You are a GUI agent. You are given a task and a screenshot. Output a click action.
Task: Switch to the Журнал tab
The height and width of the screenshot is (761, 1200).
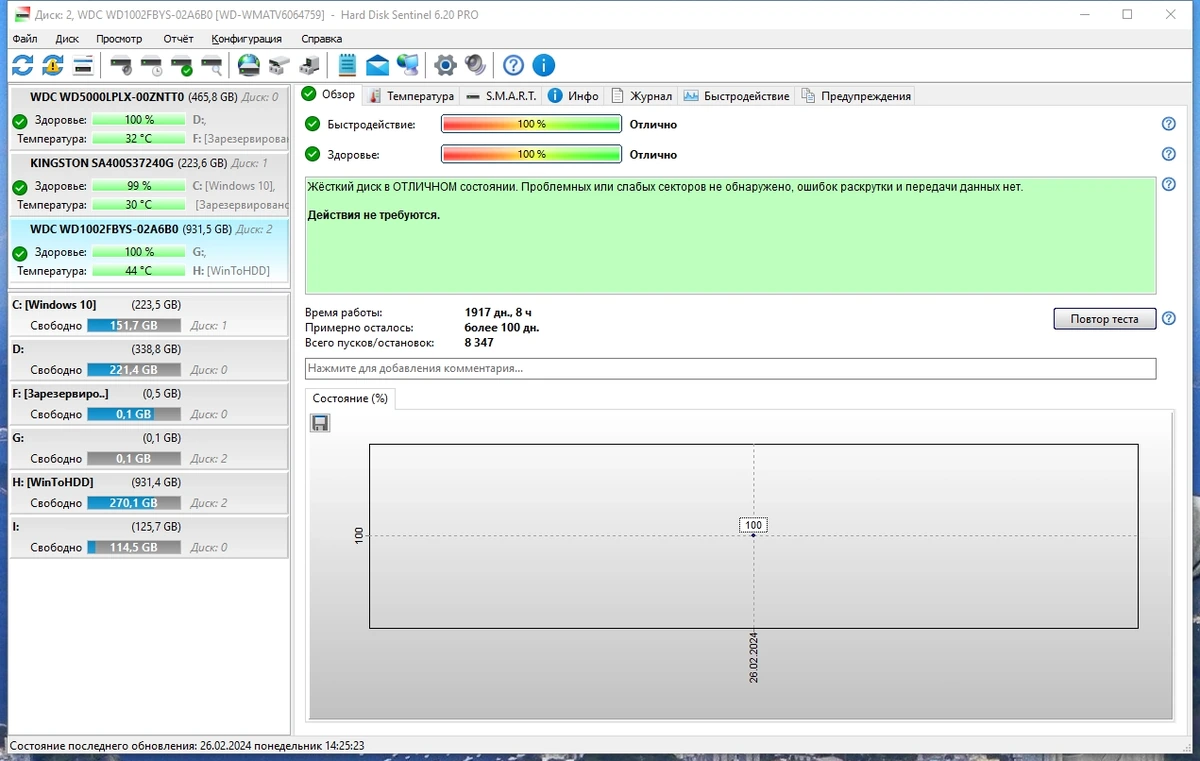coord(641,96)
